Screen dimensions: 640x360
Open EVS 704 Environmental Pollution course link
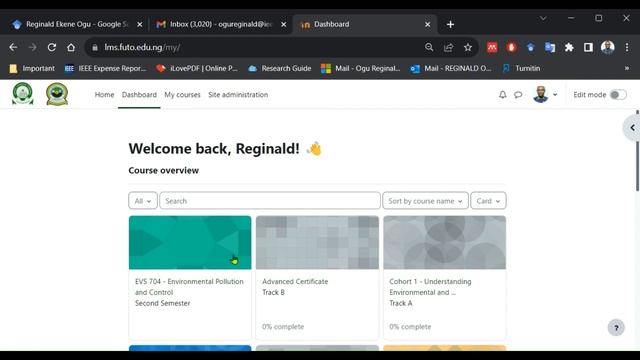pyautogui.click(x=189, y=287)
